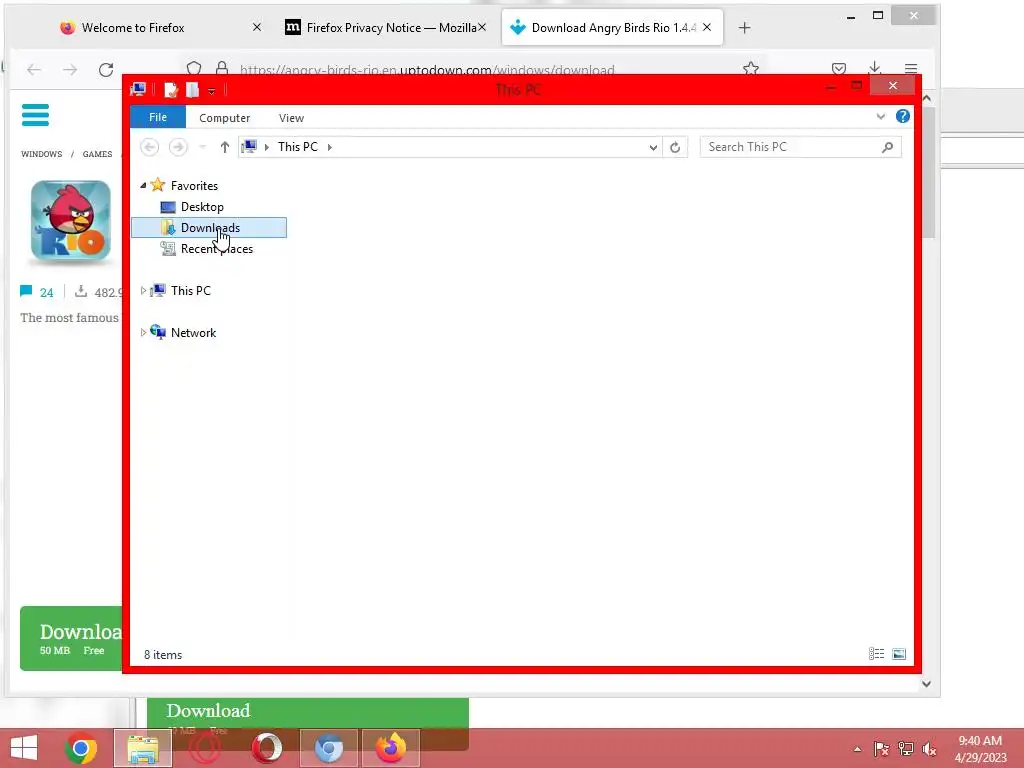1024x768 pixels.
Task: Open the Windows Start button
Action: coord(24,748)
